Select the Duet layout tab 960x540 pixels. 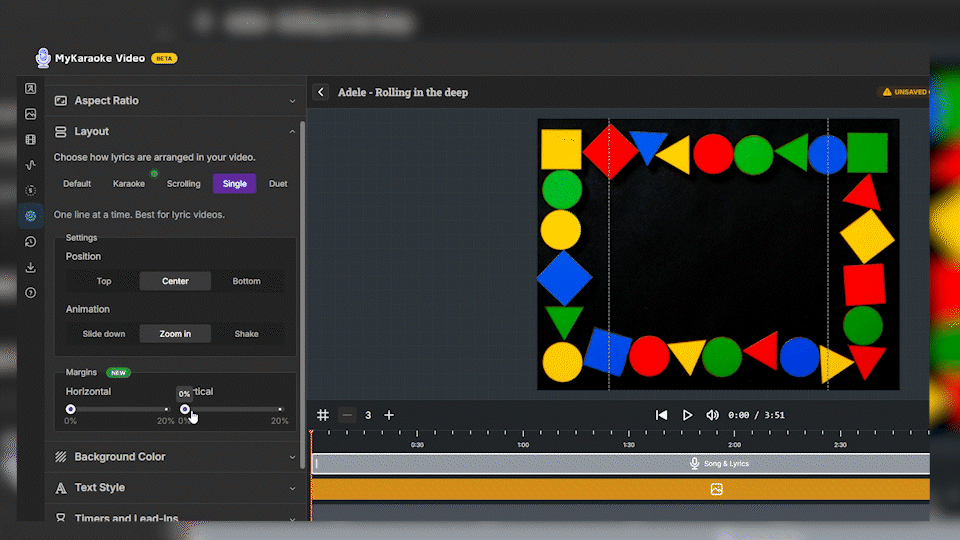[x=278, y=184]
